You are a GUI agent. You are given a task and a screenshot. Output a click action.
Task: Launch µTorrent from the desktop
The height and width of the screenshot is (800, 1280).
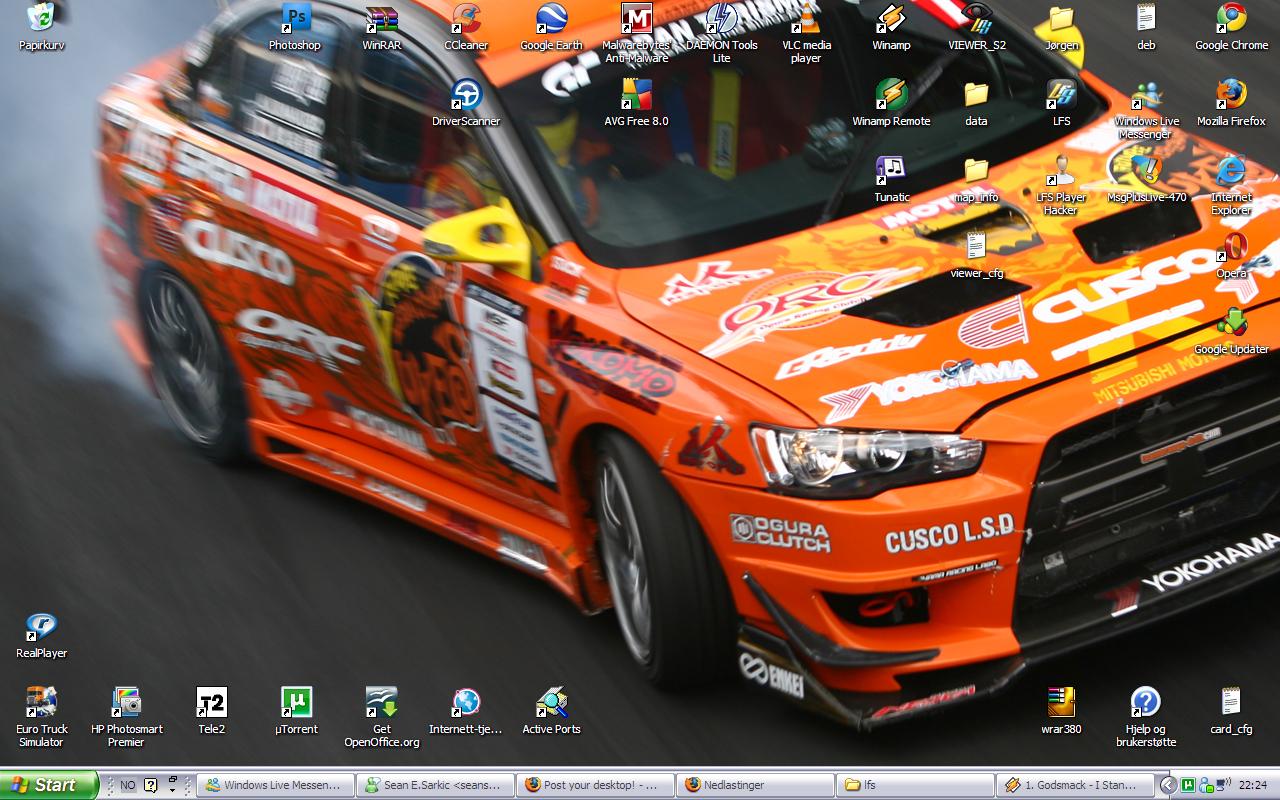coord(296,711)
